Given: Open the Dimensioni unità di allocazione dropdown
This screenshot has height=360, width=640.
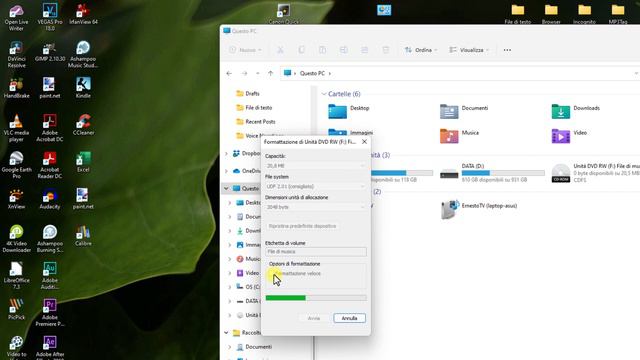Looking at the screenshot, I should (x=316, y=207).
